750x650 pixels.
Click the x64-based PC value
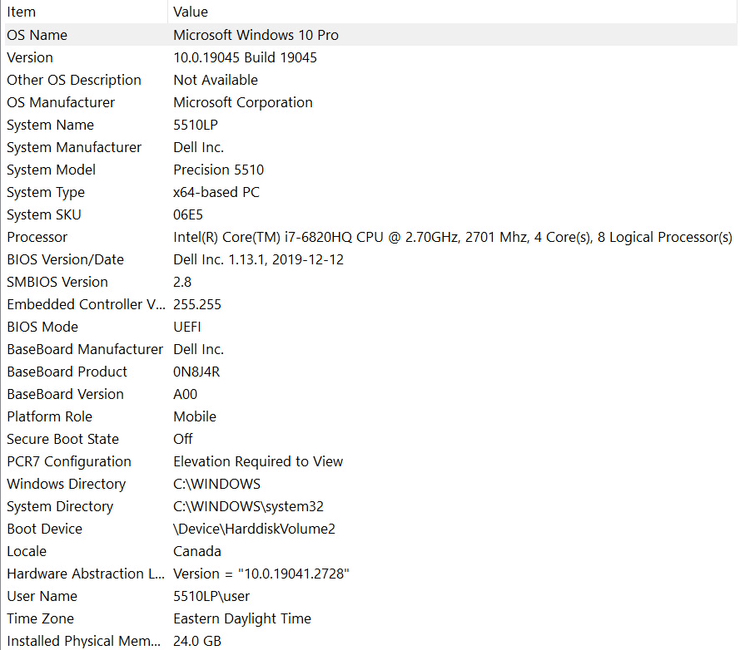(216, 192)
